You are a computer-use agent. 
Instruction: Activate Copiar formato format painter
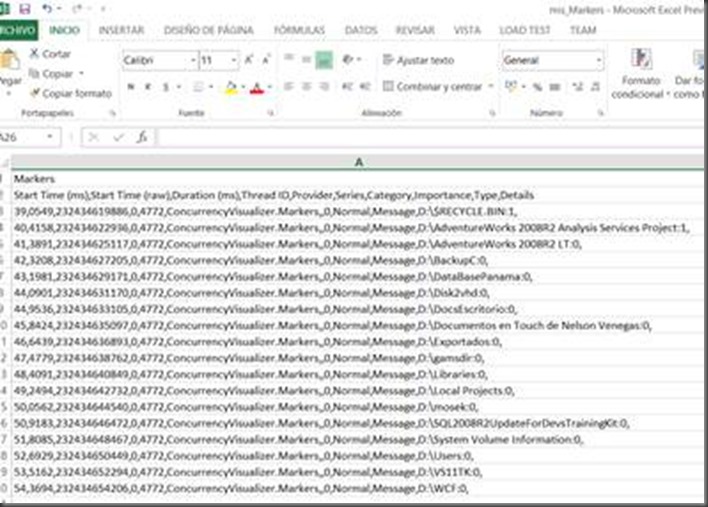pos(70,93)
